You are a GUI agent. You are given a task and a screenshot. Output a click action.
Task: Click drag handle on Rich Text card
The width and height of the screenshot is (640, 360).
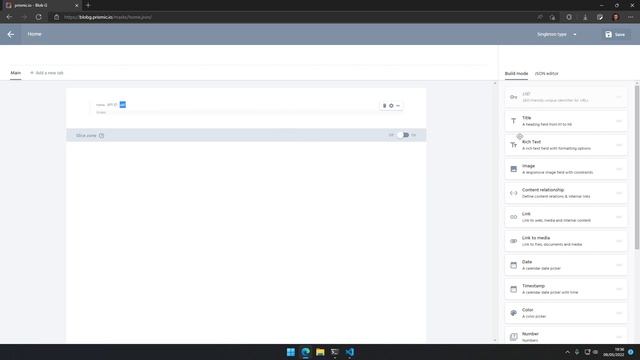tap(619, 145)
